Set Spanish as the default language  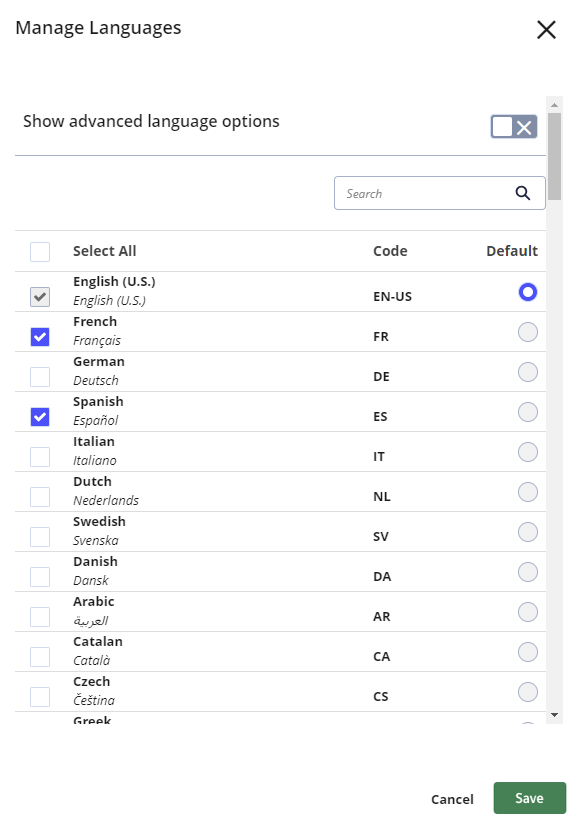pos(528,412)
